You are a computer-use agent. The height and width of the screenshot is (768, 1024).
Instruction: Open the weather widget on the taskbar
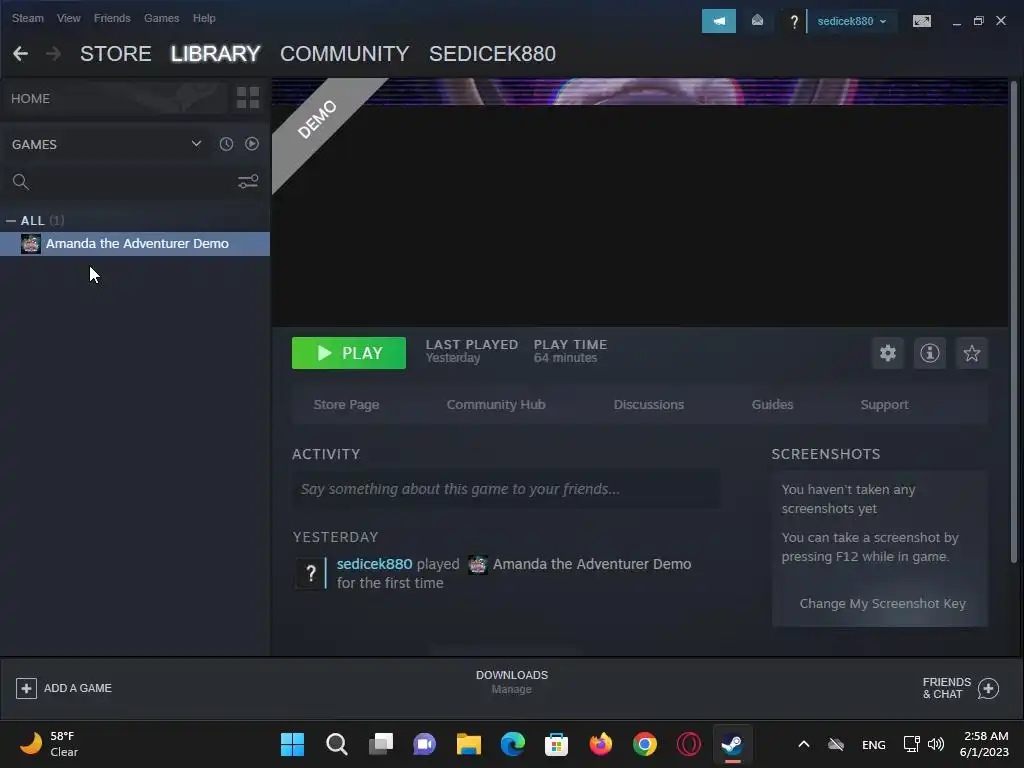tap(49, 744)
